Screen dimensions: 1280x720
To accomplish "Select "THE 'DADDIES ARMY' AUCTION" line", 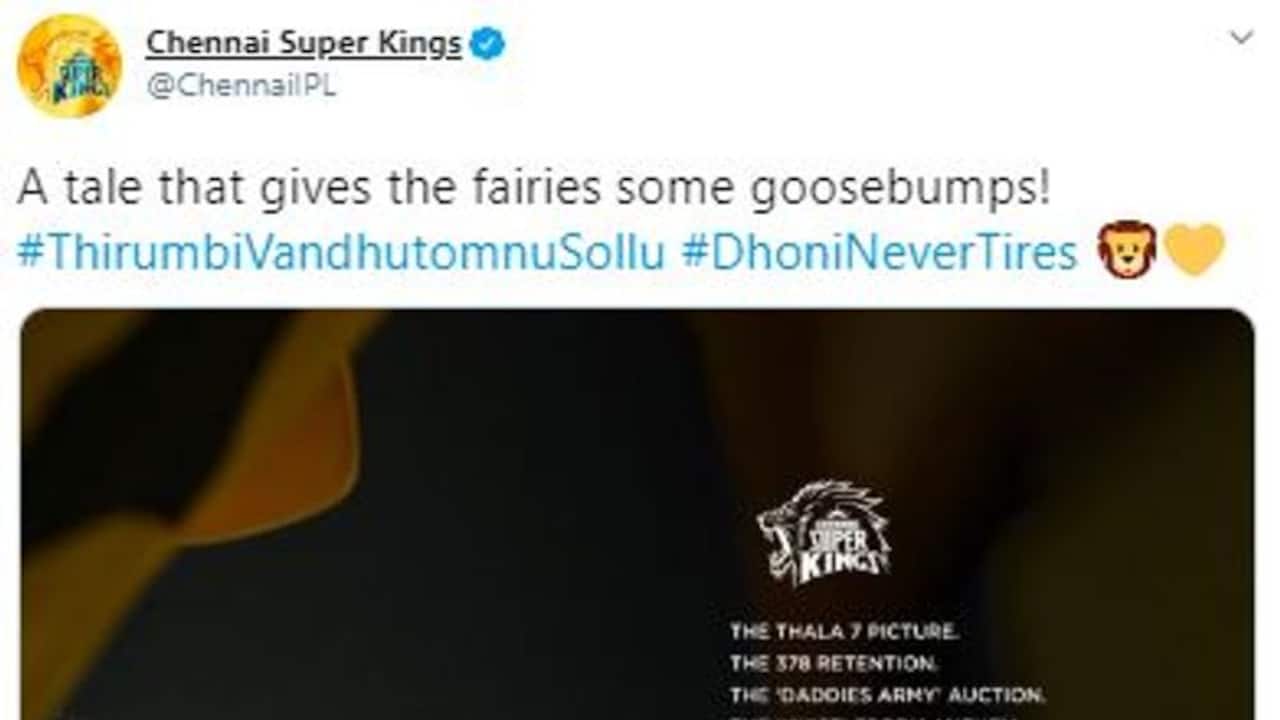I will click(887, 692).
